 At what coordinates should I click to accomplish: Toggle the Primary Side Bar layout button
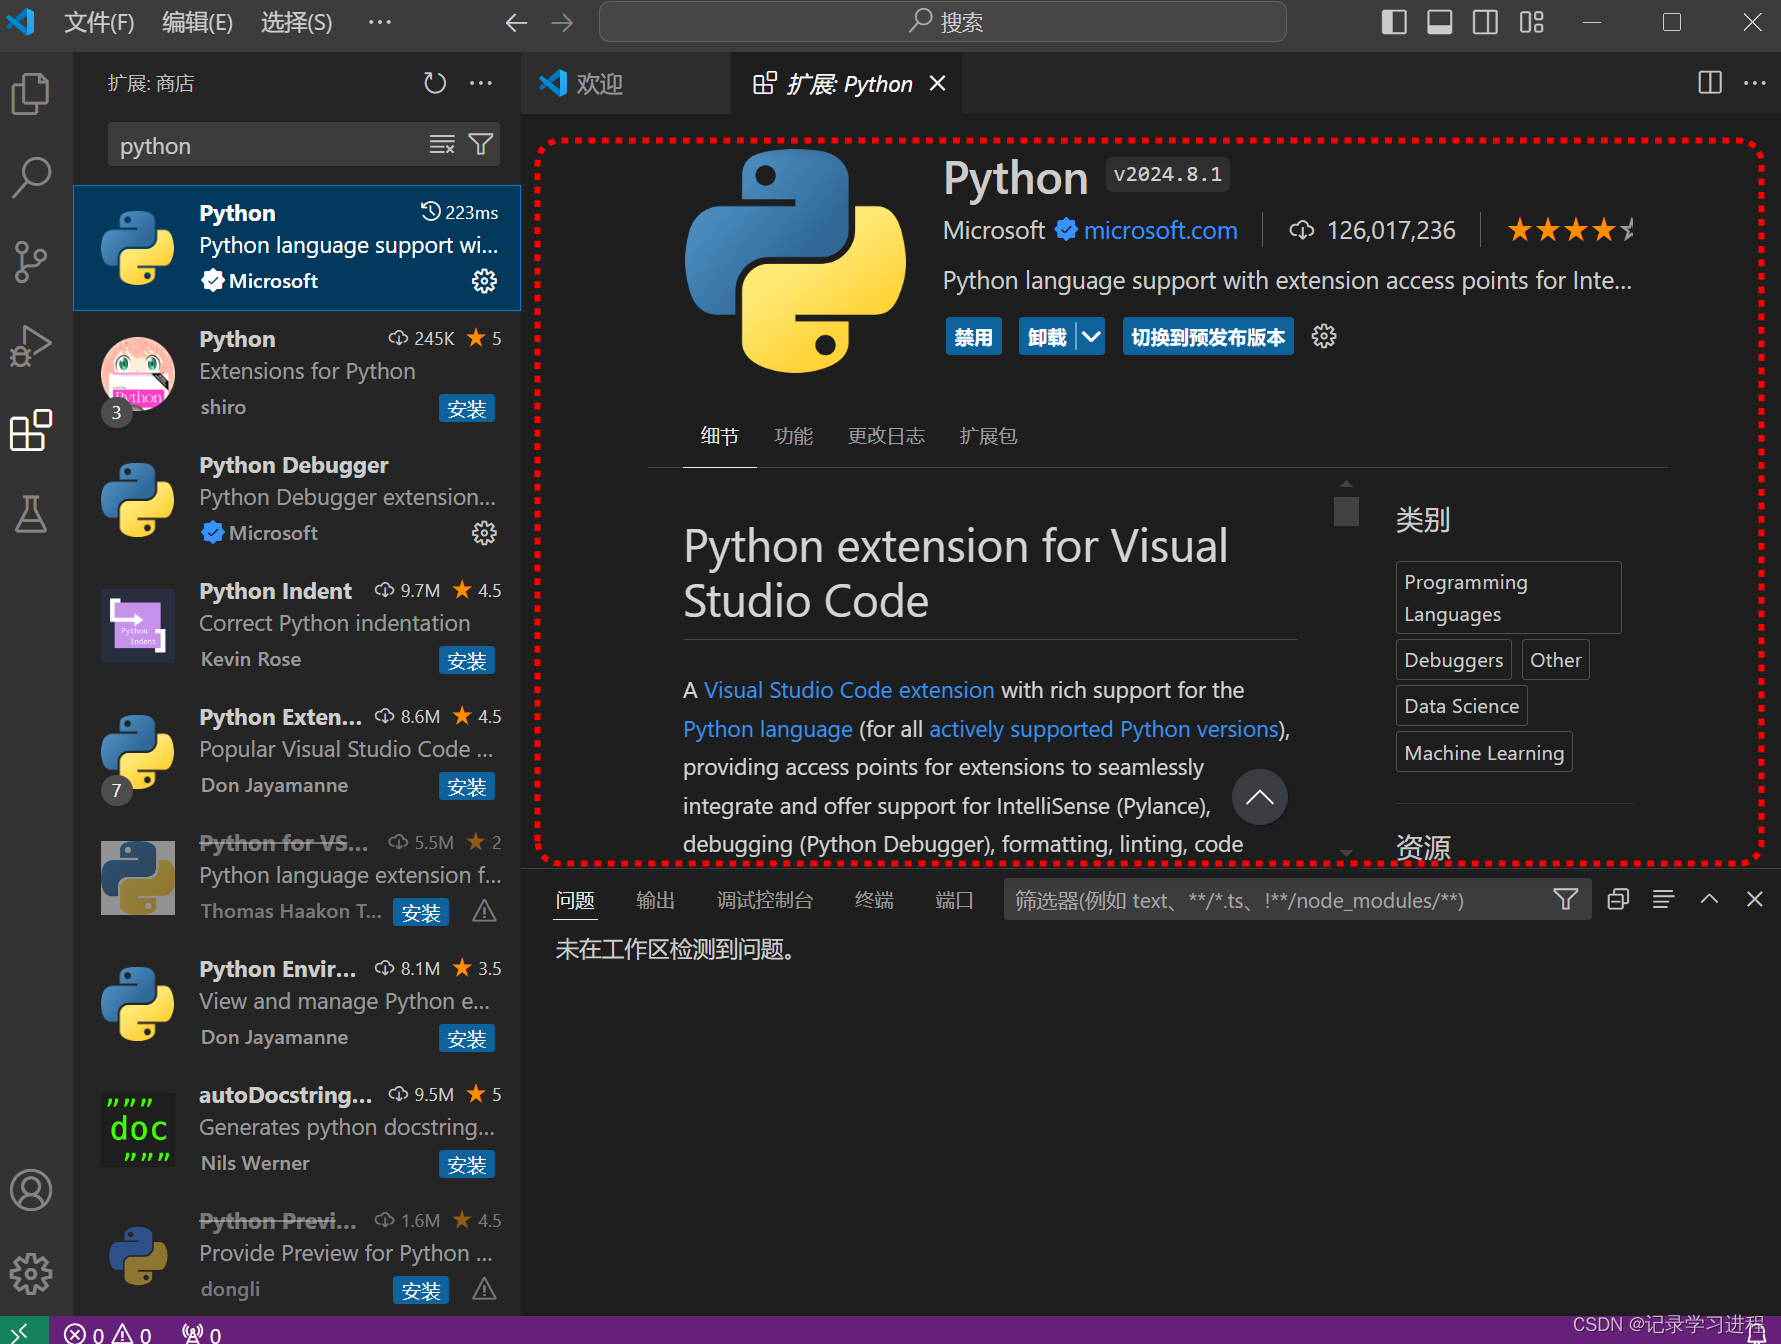click(1393, 21)
